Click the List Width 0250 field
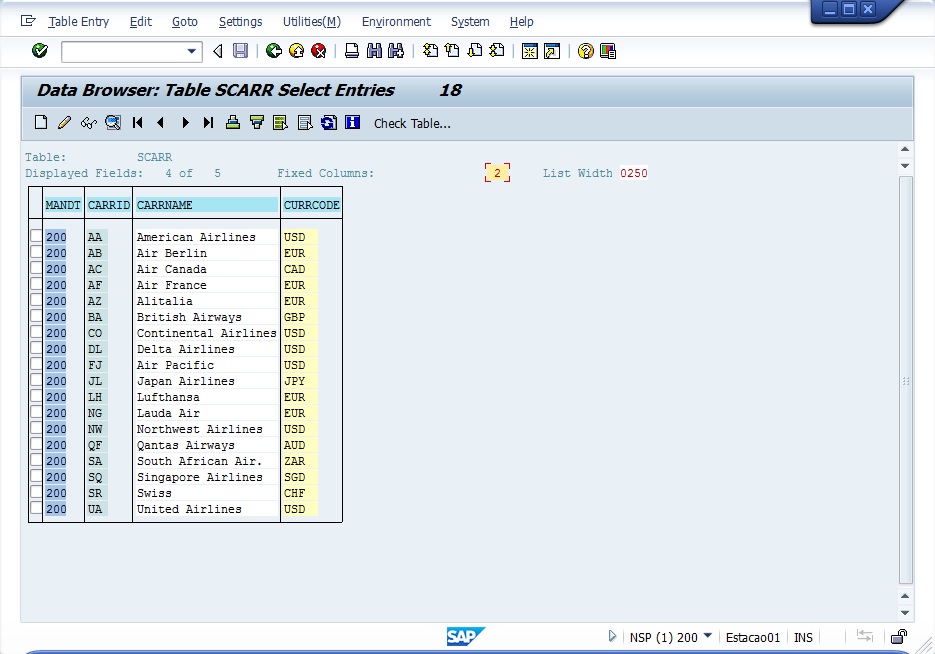Viewport: 935px width, 654px height. pyautogui.click(x=634, y=173)
